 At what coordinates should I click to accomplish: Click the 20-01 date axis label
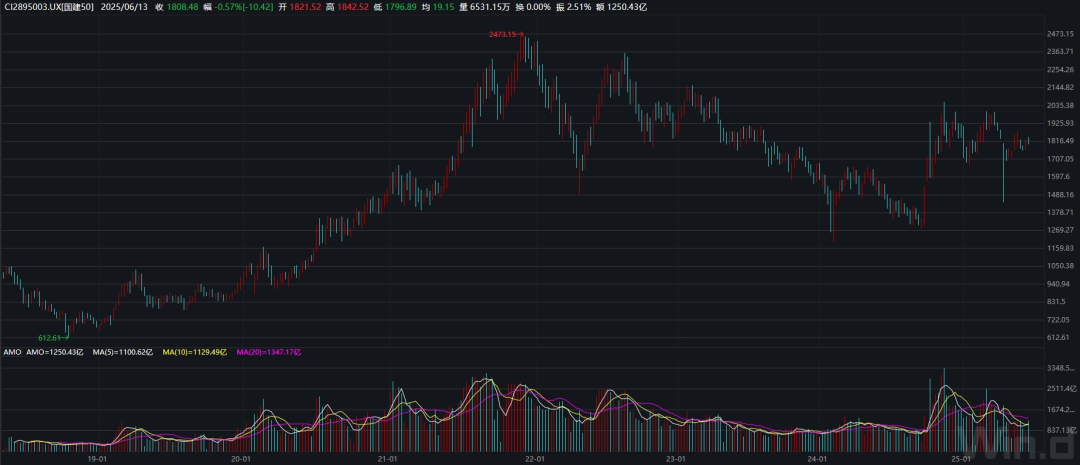point(240,459)
